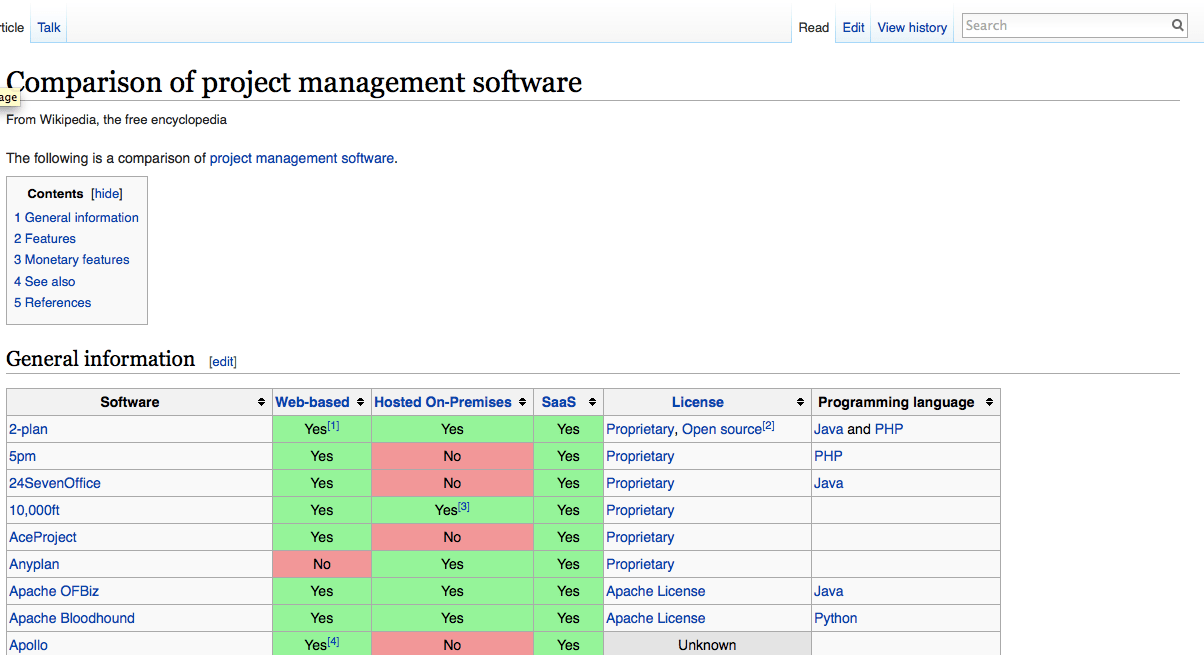Open the Web-based header link
Screen dimensions: 1204x655
(x=312, y=402)
